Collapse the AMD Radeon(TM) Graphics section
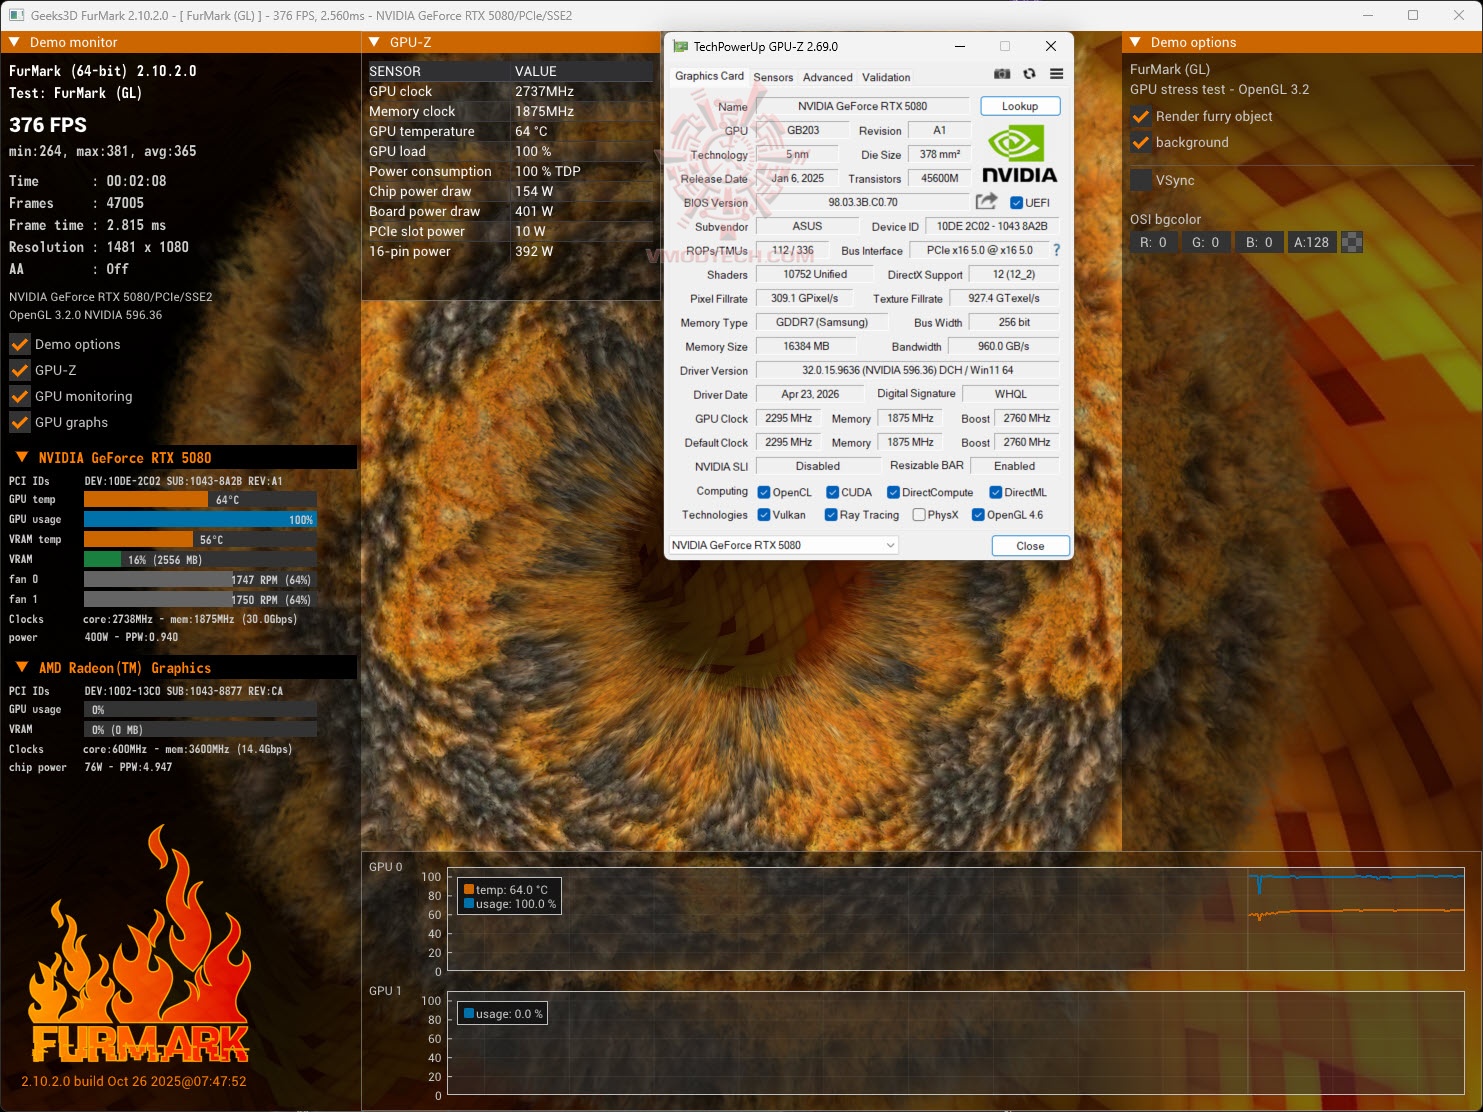This screenshot has width=1483, height=1112. click(22, 667)
